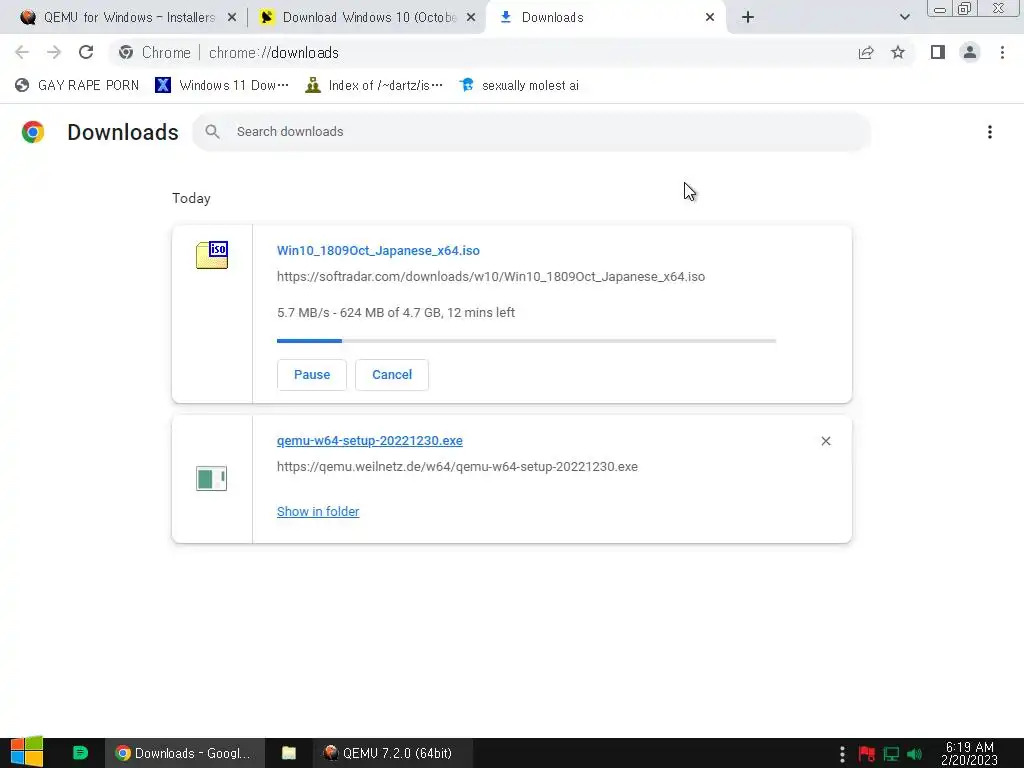Go back with the back arrow
This screenshot has width=1024, height=768.
[22, 52]
